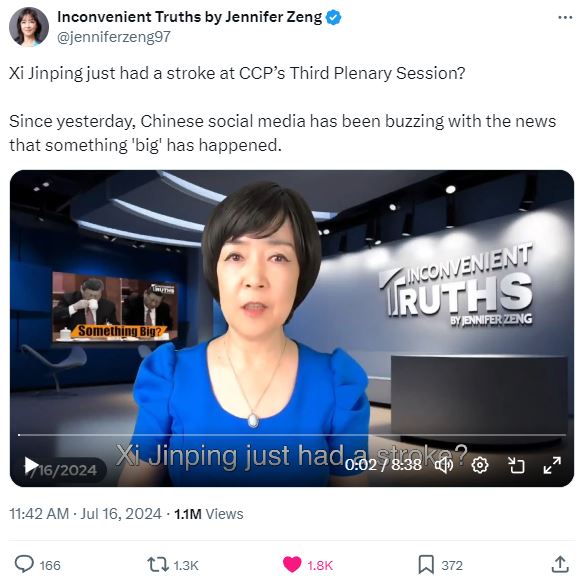Image resolution: width=588 pixels, height=583 pixels.
Task: Open the share upload arrow icon
Action: [560, 564]
